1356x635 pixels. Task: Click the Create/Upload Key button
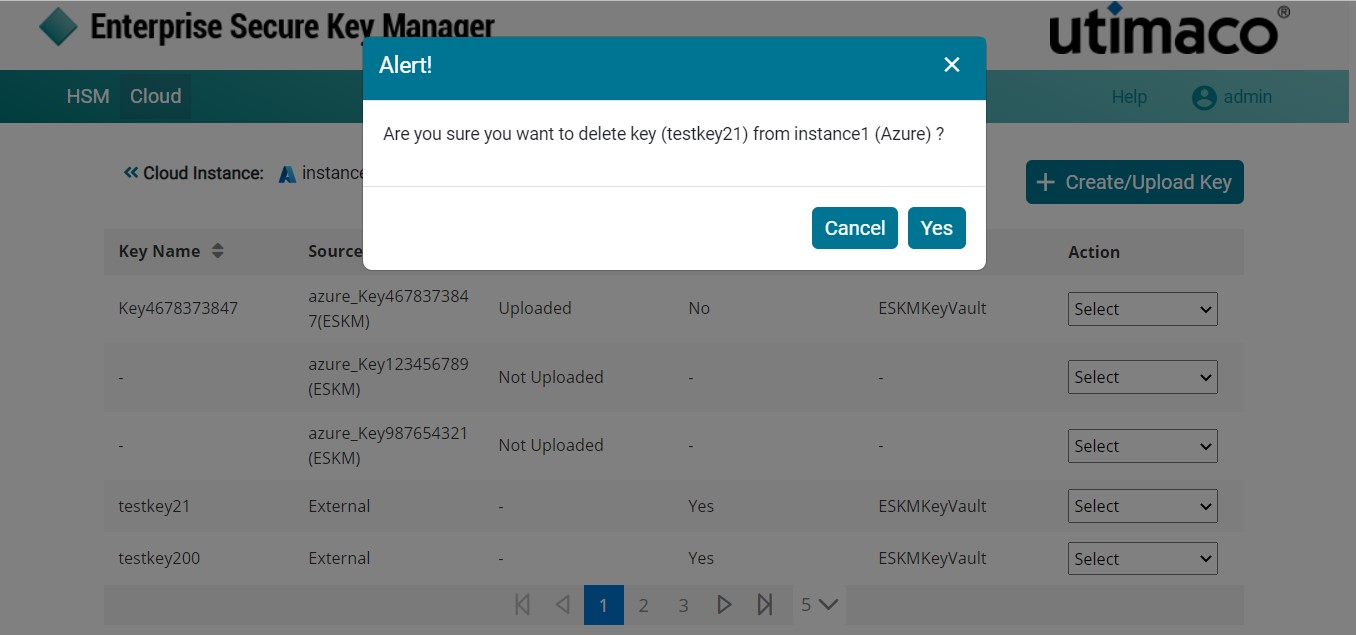1135,182
